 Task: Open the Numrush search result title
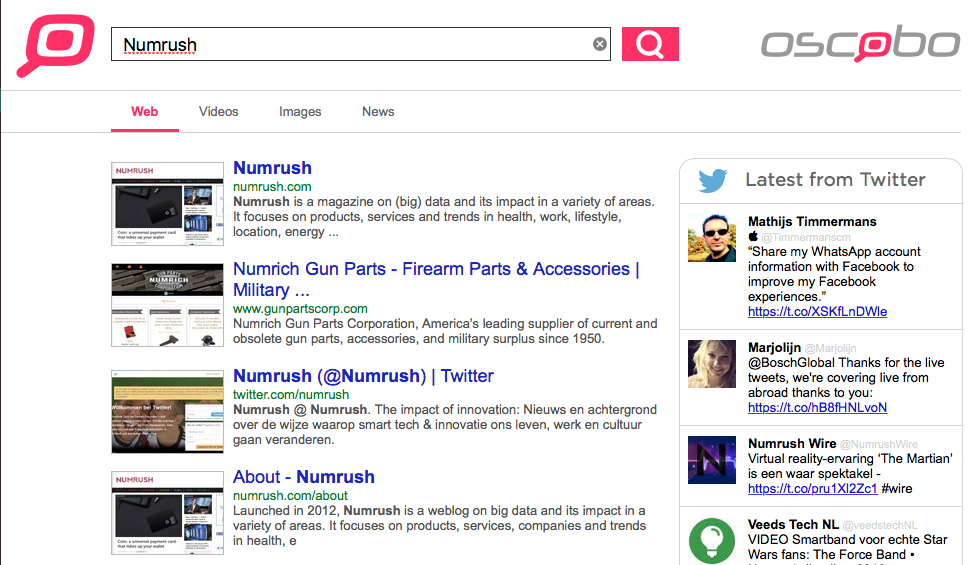click(272, 168)
